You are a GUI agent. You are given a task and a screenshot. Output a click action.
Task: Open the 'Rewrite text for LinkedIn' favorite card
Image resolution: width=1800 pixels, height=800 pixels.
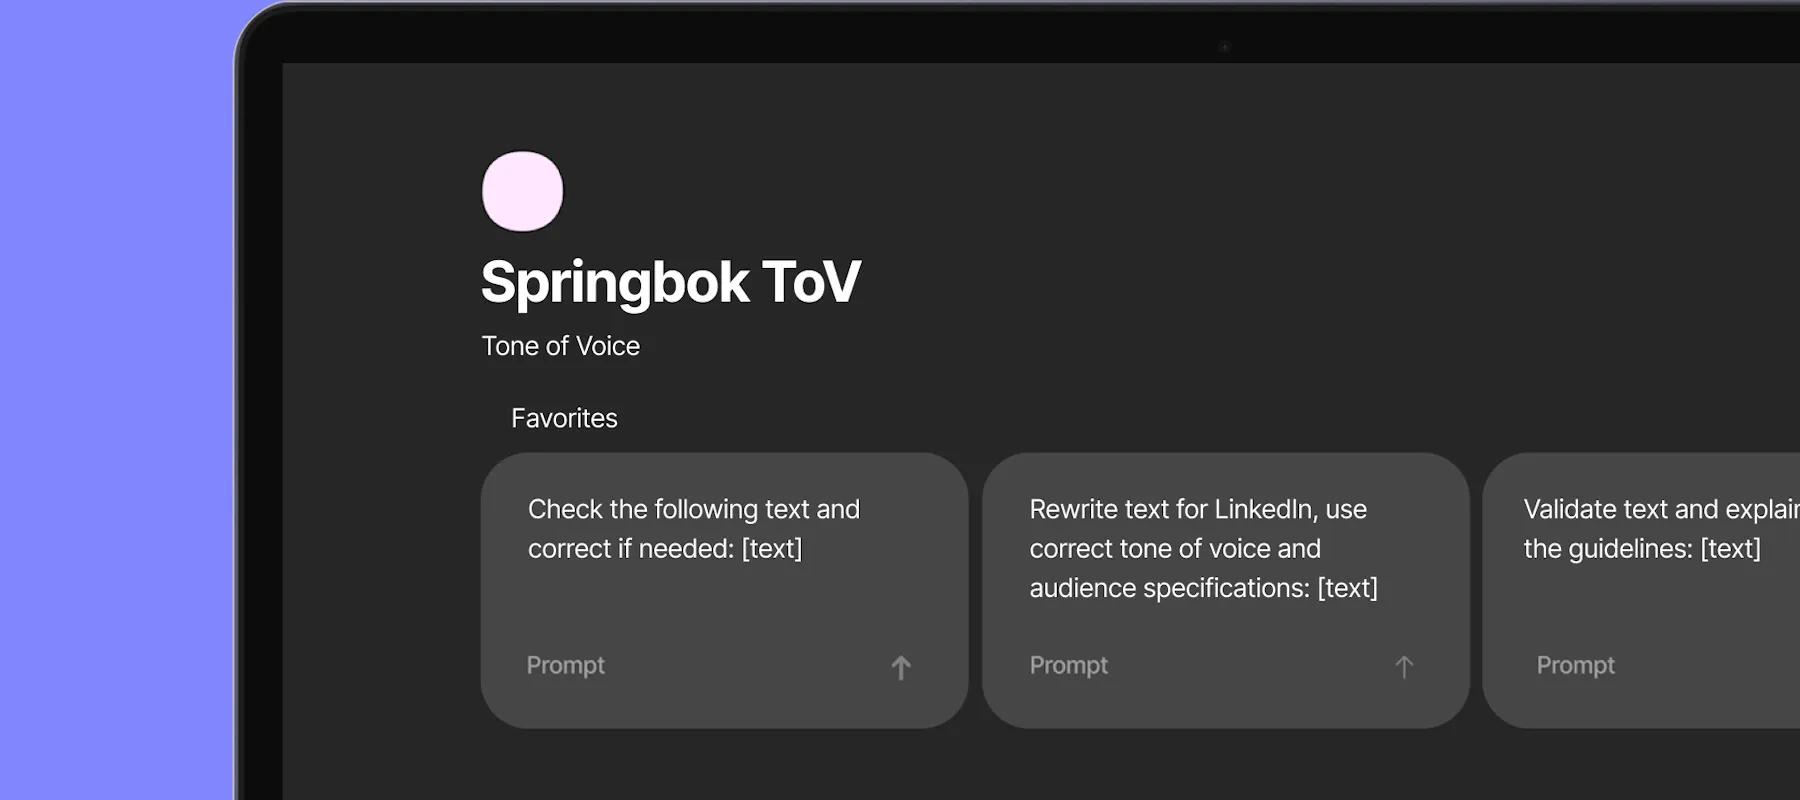[1226, 590]
